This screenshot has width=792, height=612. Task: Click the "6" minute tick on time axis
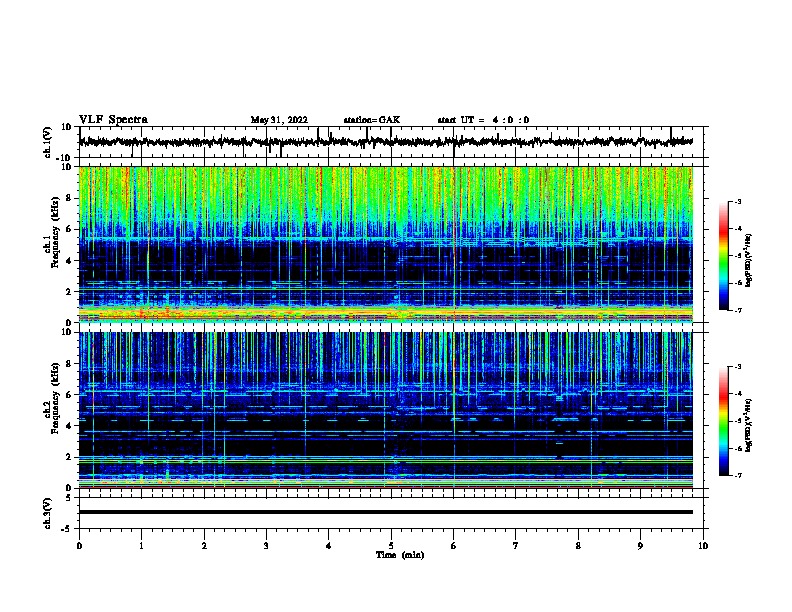click(454, 546)
